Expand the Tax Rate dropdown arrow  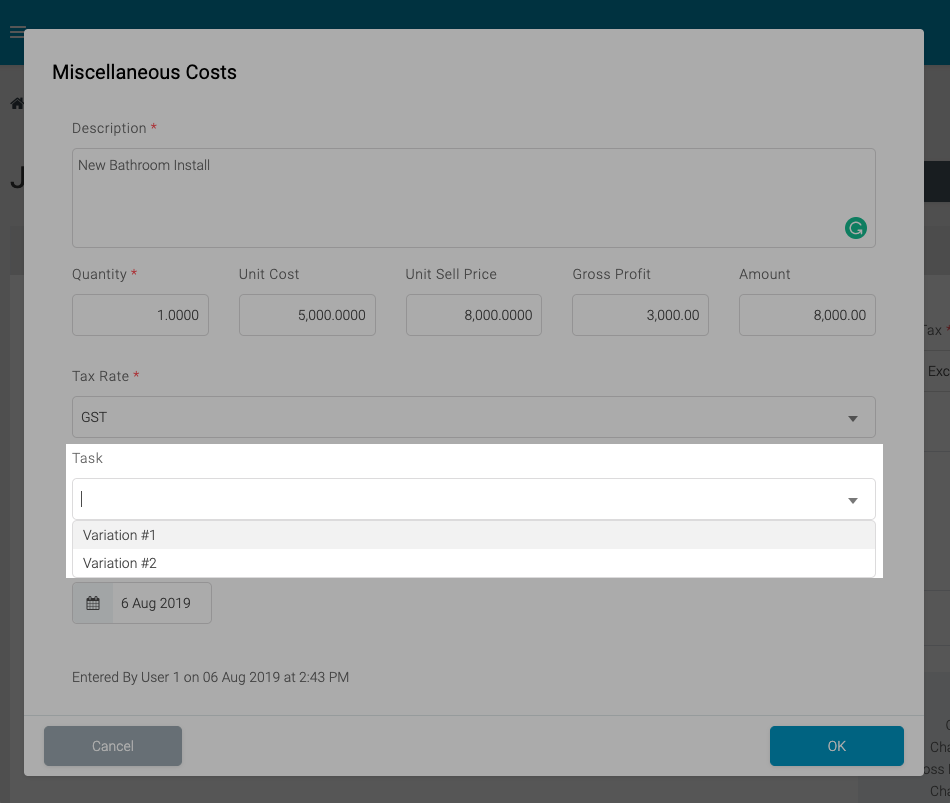point(852,418)
